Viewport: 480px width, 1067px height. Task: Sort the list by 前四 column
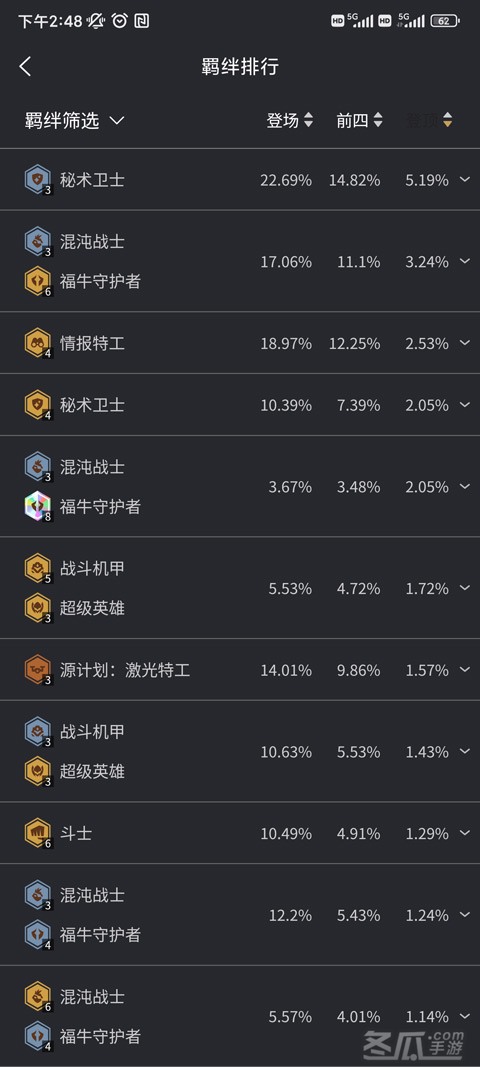coord(359,120)
